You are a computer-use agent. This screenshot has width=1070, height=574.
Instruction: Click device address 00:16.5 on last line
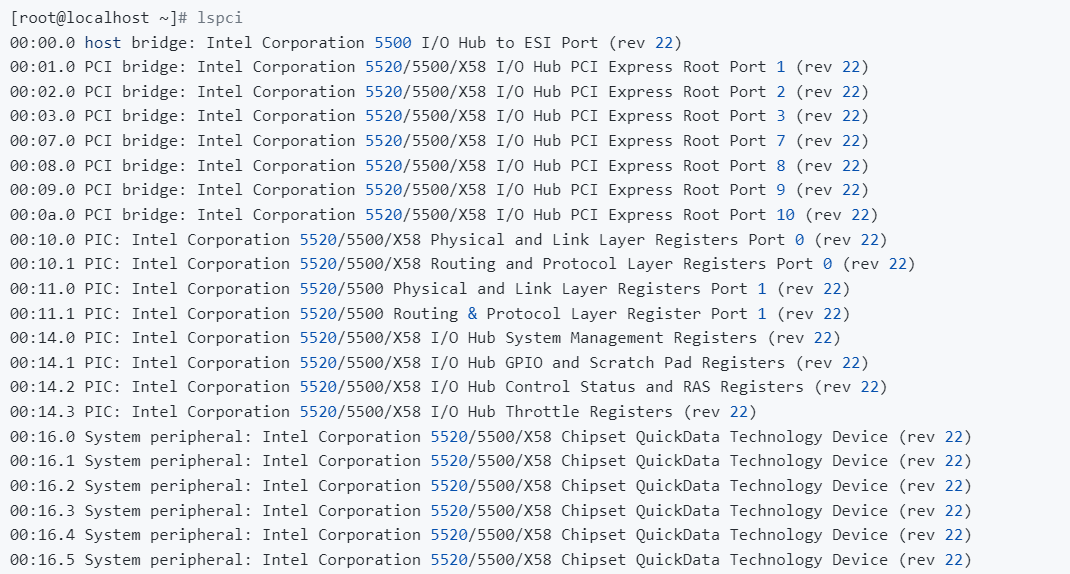42,559
